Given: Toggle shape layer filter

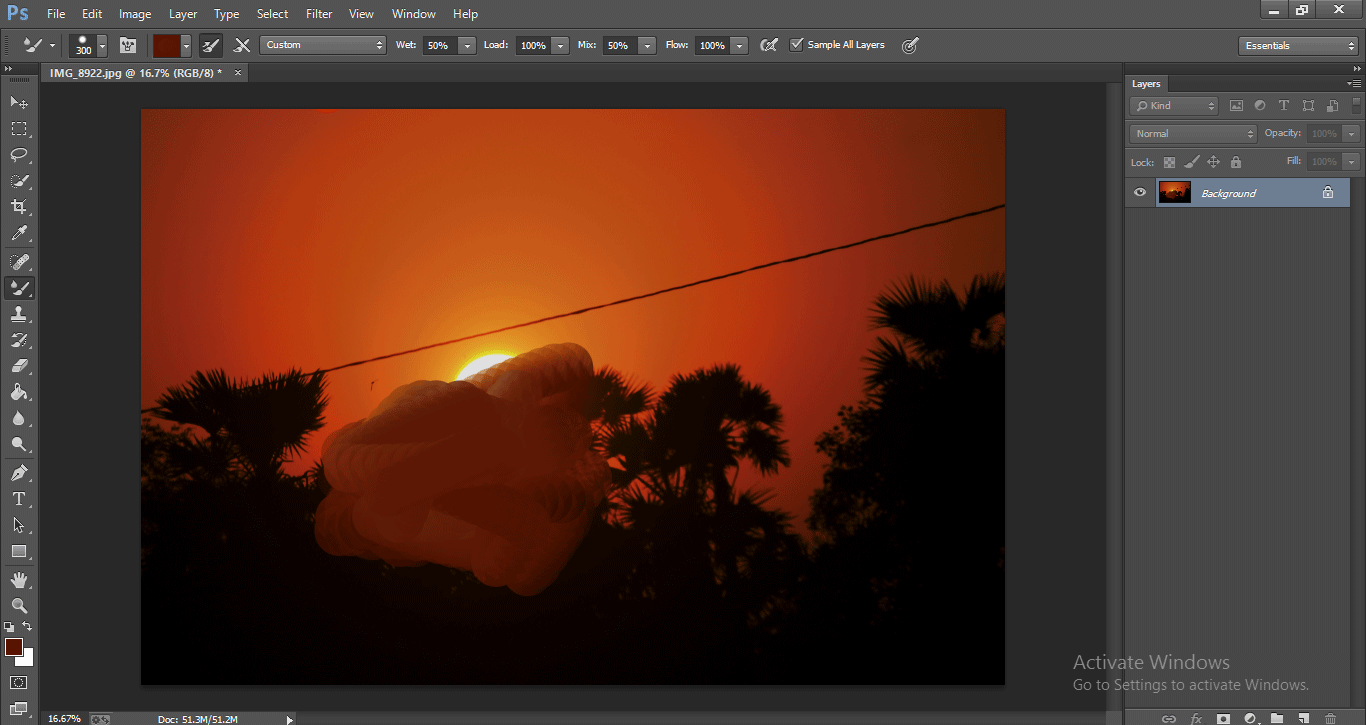Looking at the screenshot, I should tap(1308, 106).
